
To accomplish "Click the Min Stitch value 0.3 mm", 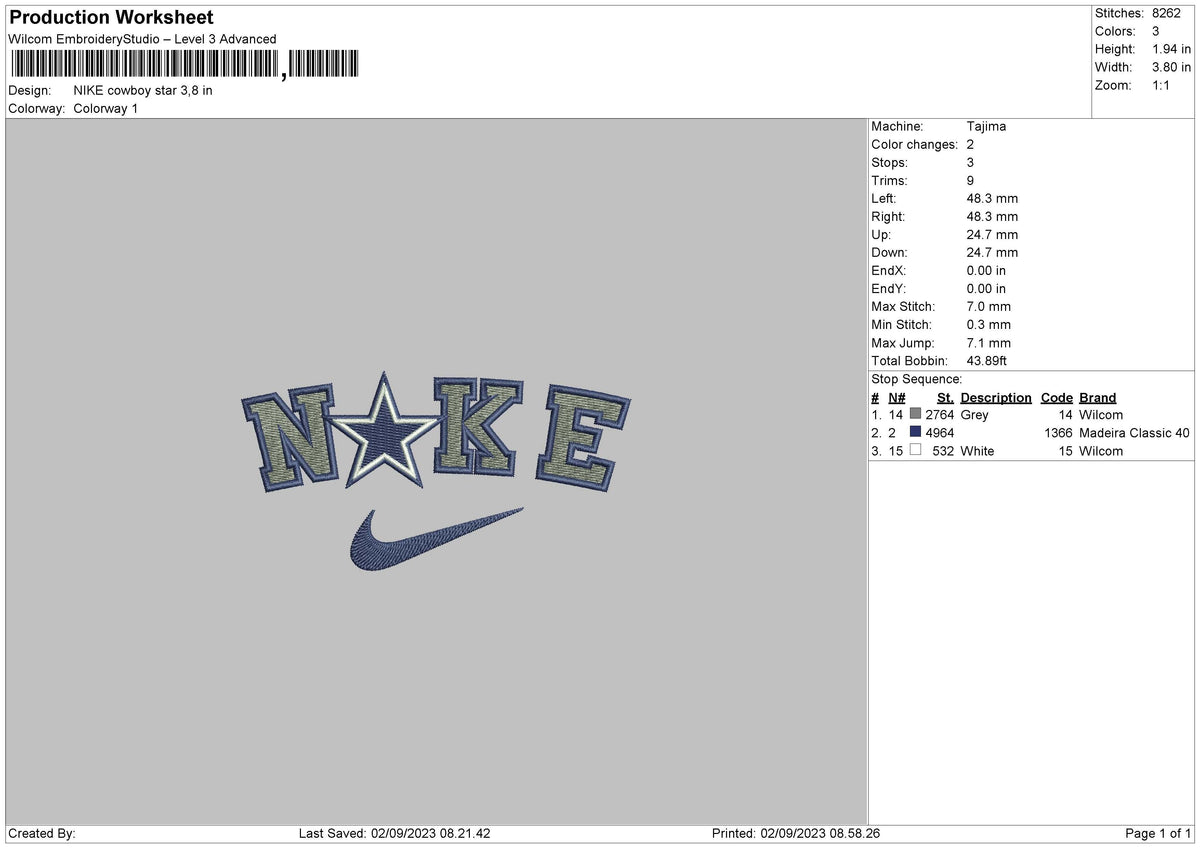I will tap(989, 325).
